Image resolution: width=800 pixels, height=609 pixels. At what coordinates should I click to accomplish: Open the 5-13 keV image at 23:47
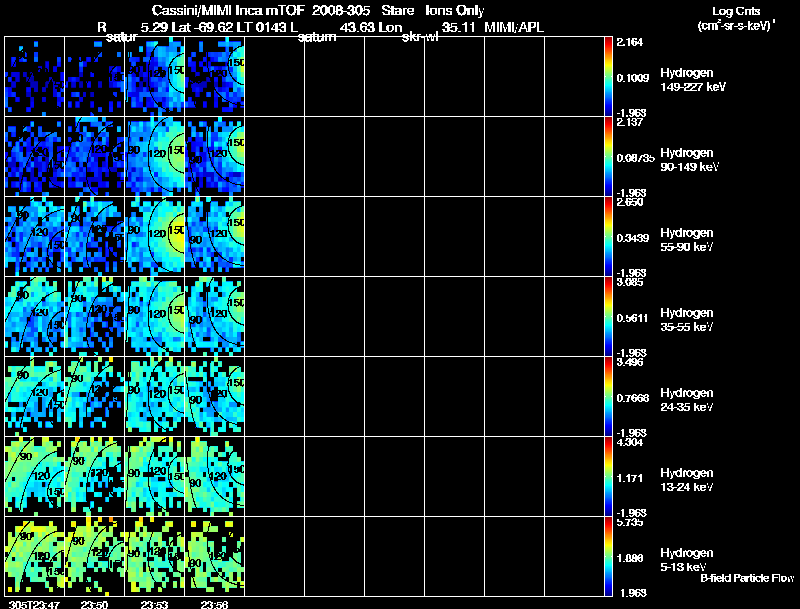click(x=35, y=556)
